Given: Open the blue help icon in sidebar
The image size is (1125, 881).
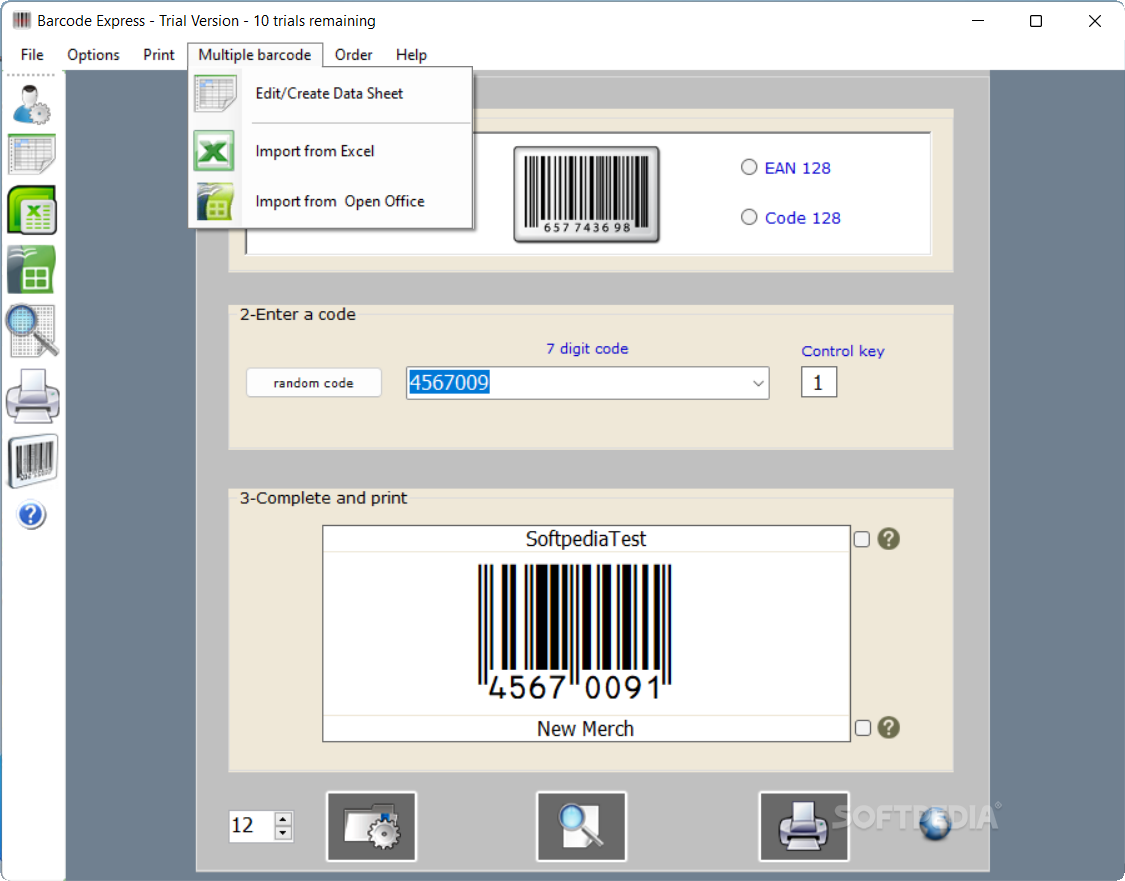Looking at the screenshot, I should [x=32, y=515].
